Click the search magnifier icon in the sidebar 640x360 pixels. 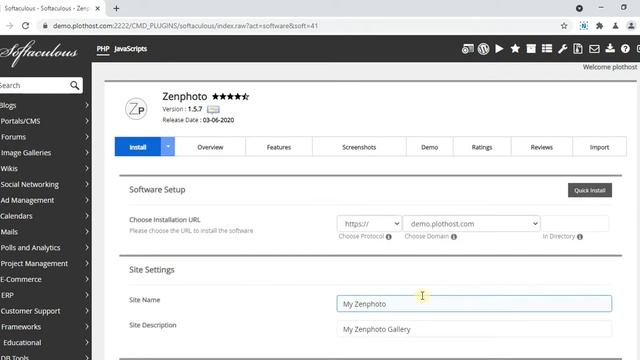(74, 85)
